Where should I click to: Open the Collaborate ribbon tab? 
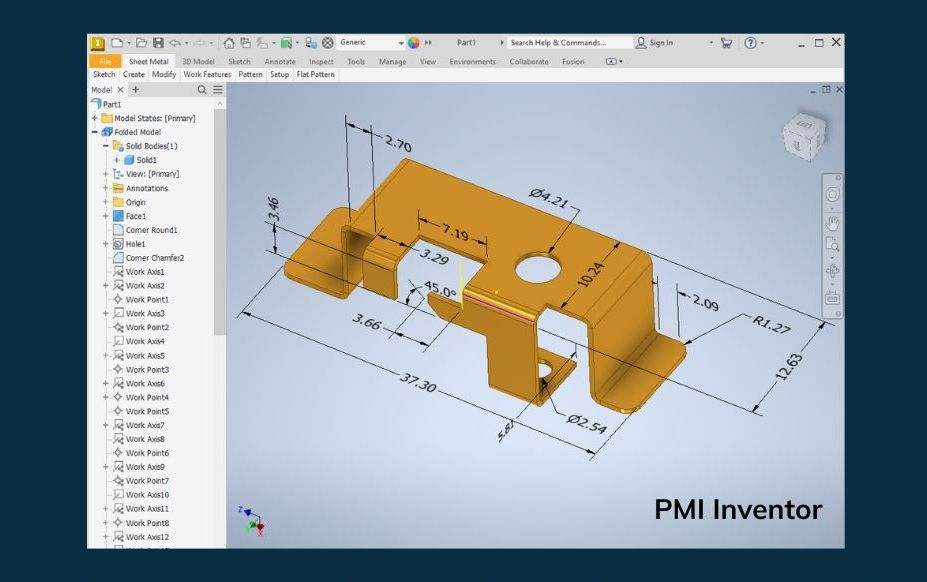click(529, 62)
